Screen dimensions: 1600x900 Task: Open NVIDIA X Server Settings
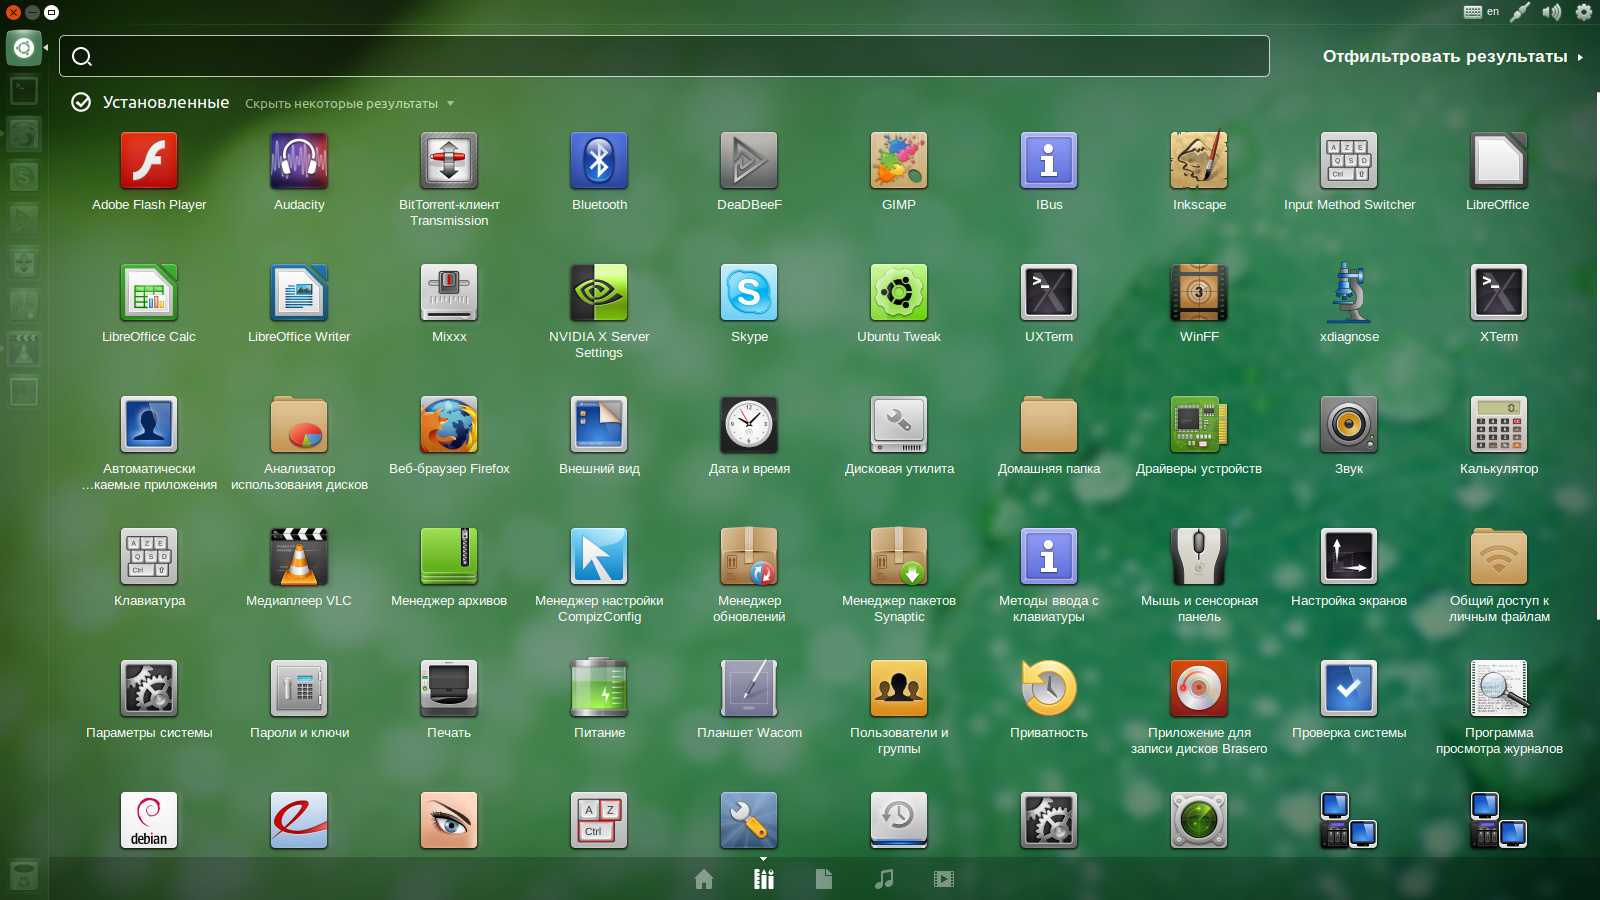[x=599, y=293]
